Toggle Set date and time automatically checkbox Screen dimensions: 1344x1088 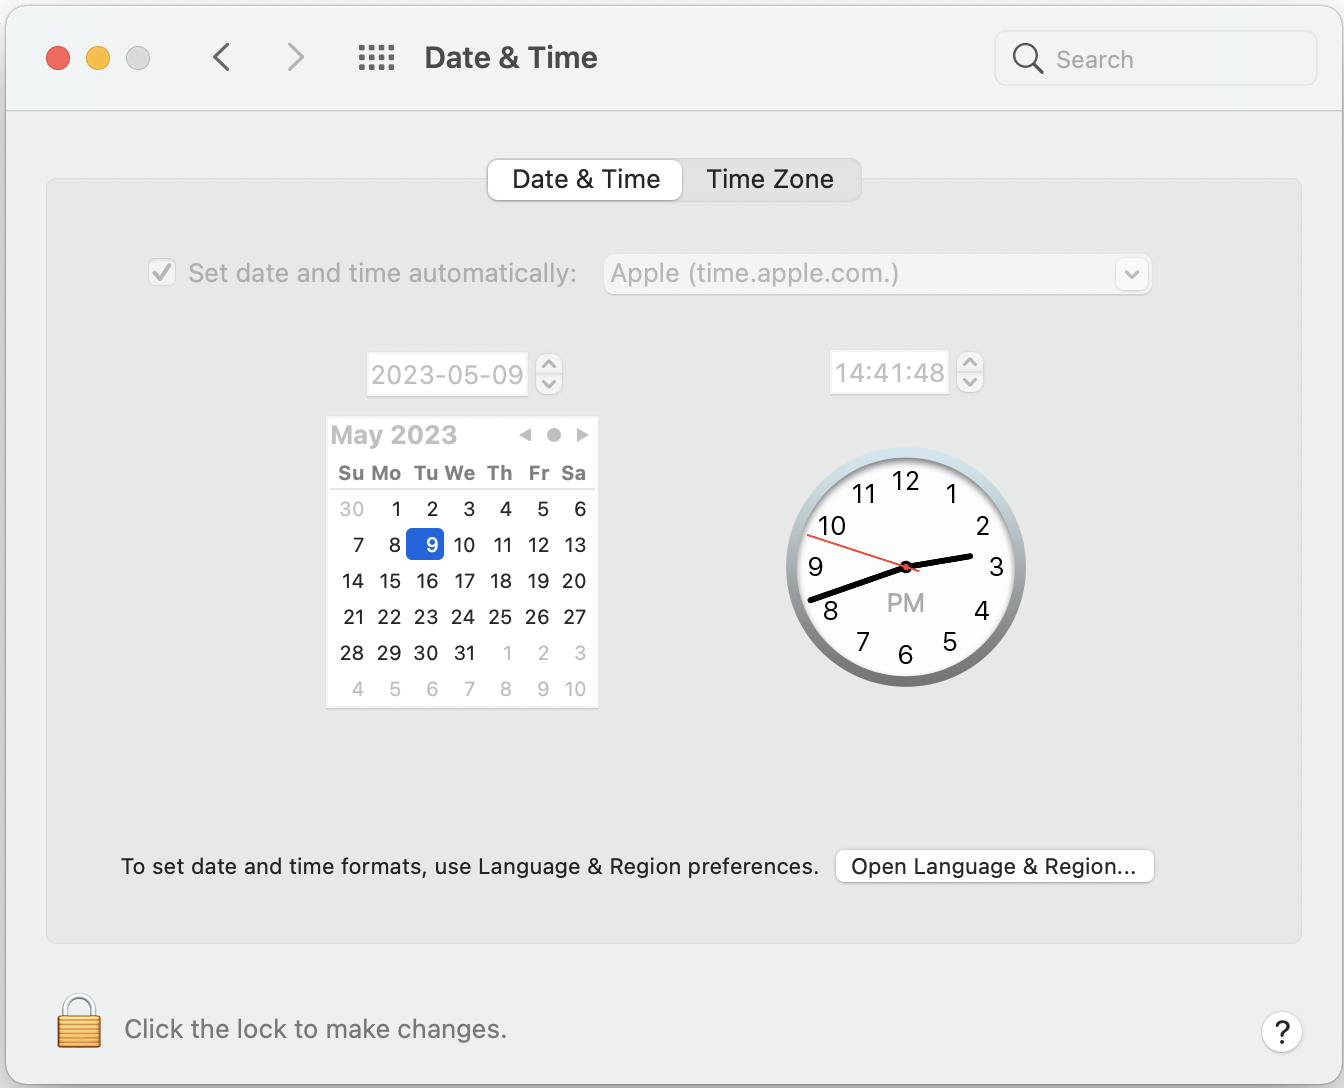pos(162,273)
